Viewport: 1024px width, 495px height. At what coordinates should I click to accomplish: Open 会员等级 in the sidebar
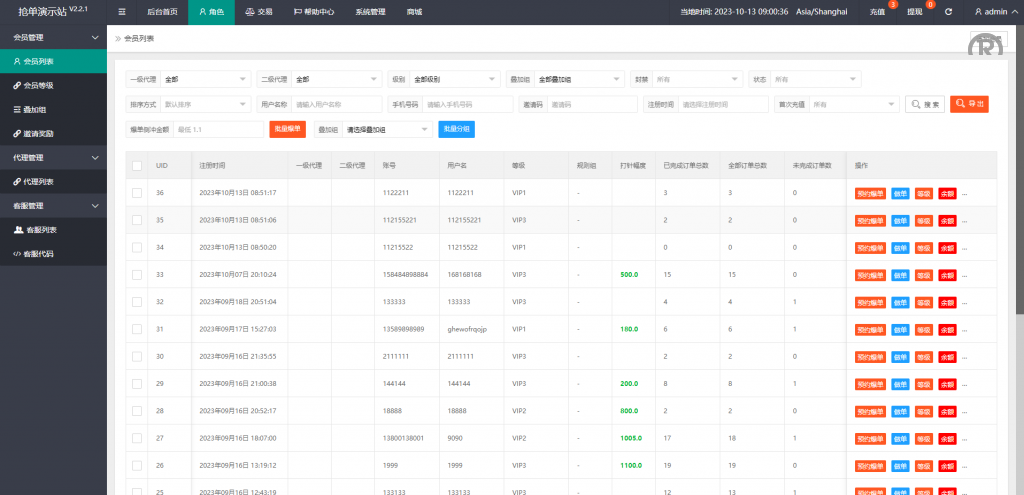[x=39, y=85]
